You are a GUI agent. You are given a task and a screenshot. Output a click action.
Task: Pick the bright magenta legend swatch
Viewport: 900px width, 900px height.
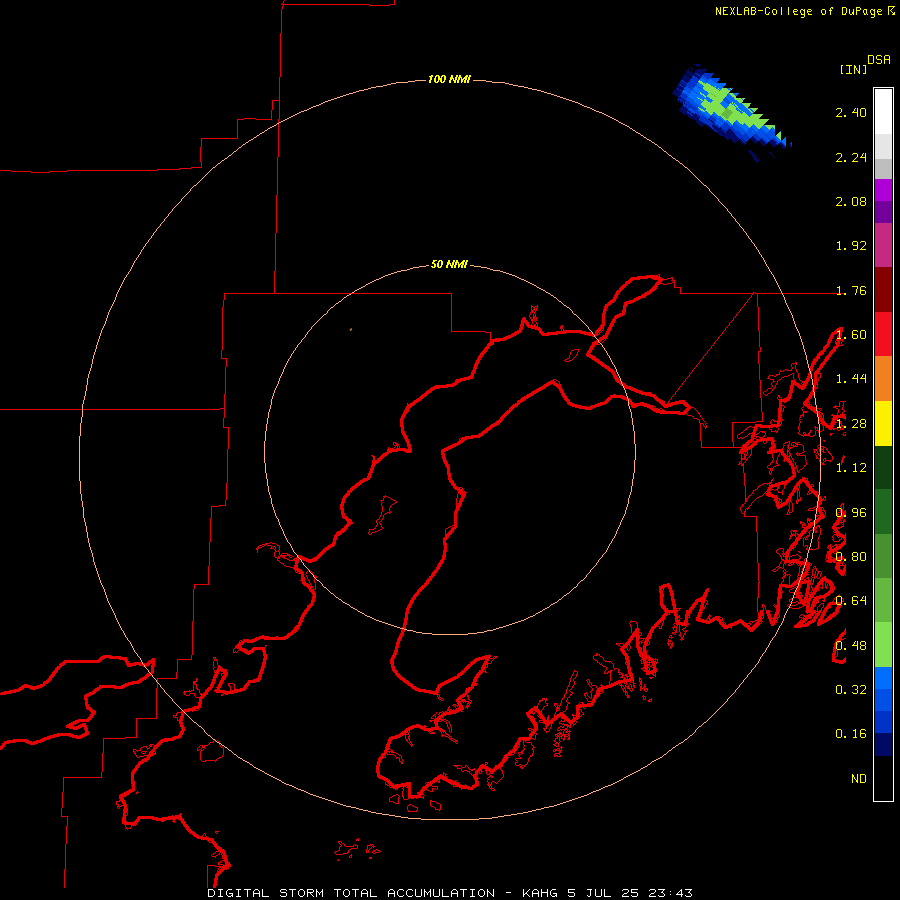(x=883, y=190)
